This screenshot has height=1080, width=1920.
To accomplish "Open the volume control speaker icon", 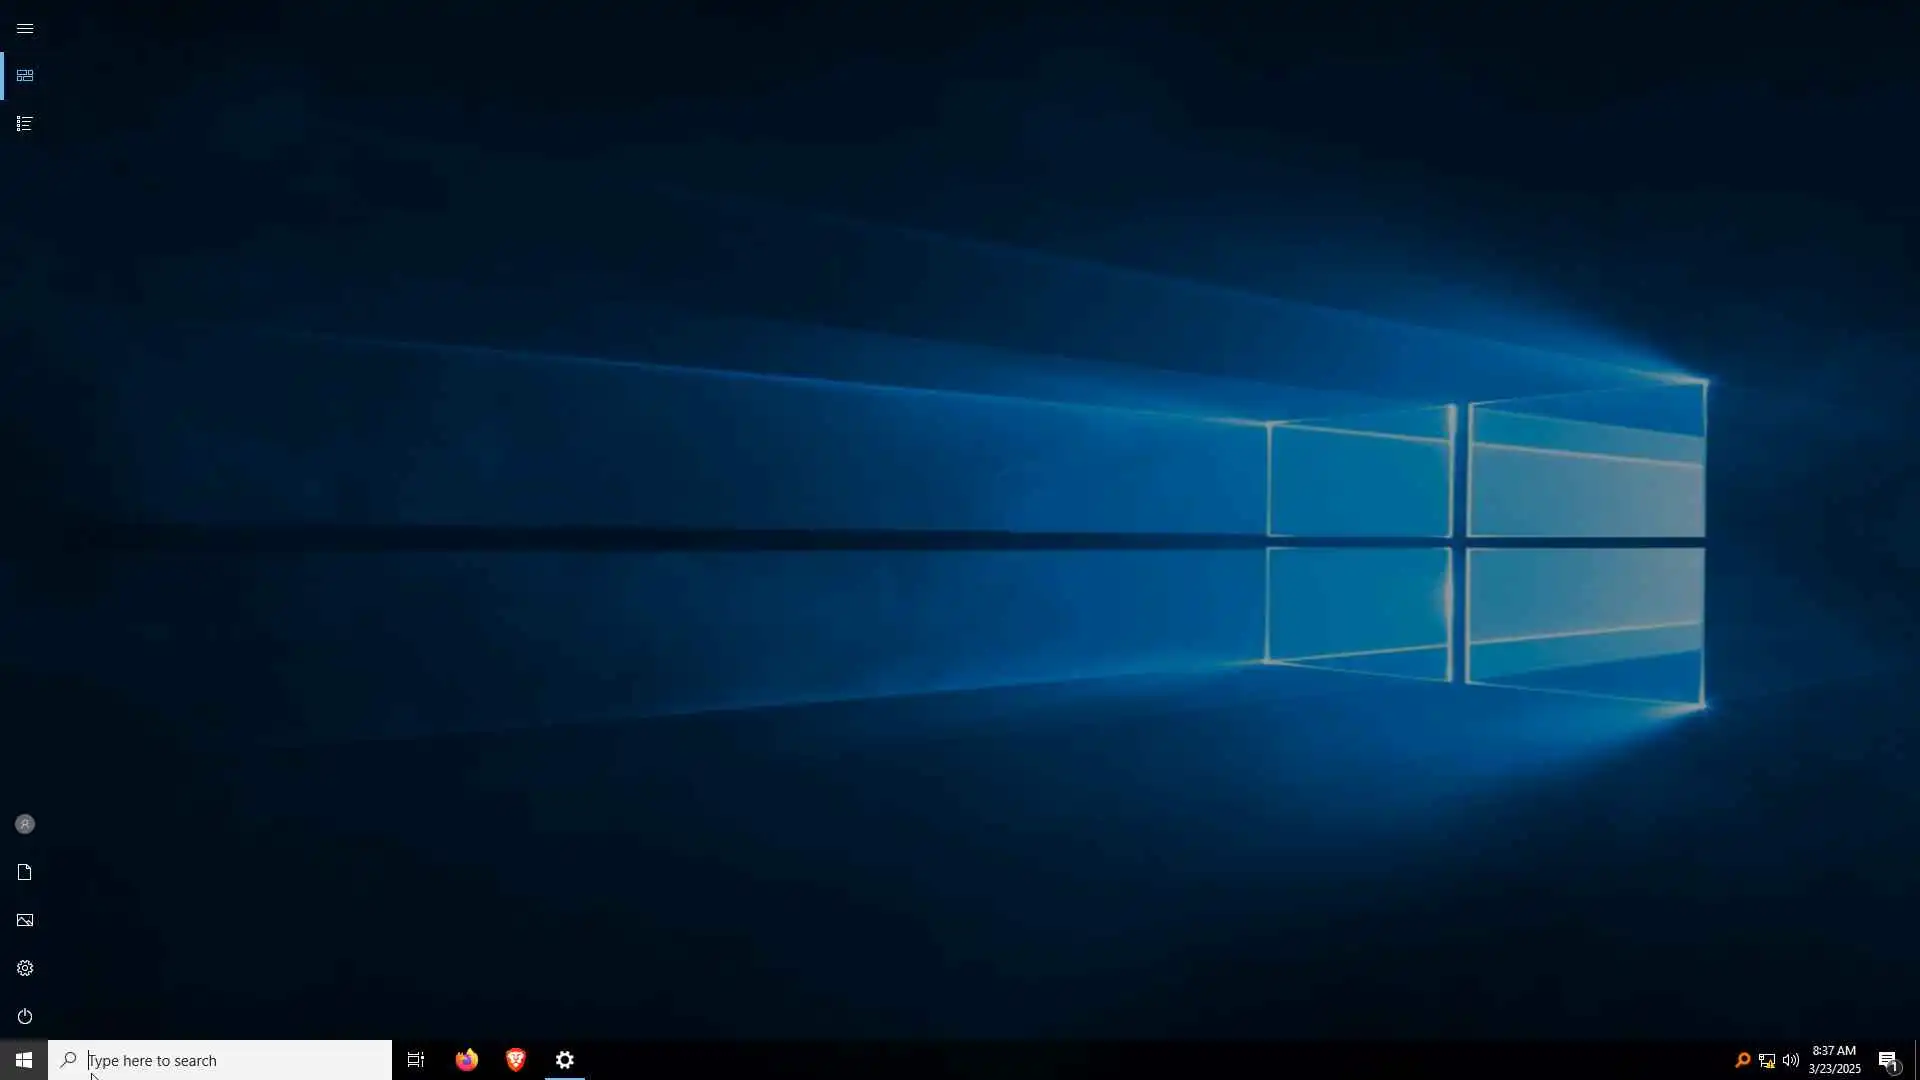I will click(x=1791, y=1060).
